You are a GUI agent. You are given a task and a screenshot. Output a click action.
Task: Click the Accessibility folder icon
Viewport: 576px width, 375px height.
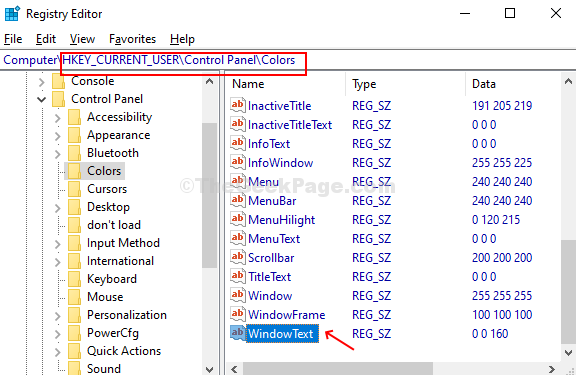pyautogui.click(x=75, y=117)
